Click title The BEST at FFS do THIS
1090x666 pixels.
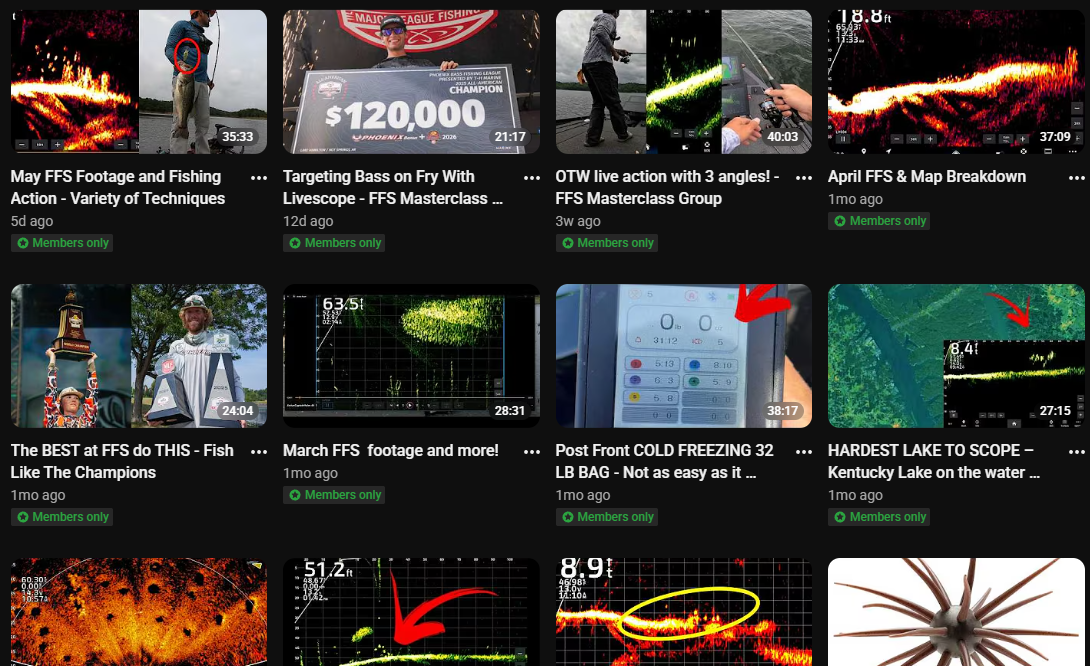point(122,462)
